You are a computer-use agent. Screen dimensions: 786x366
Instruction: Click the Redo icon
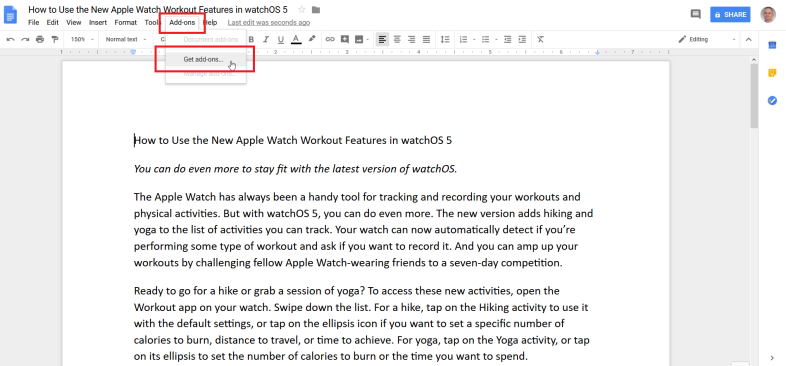click(25, 39)
